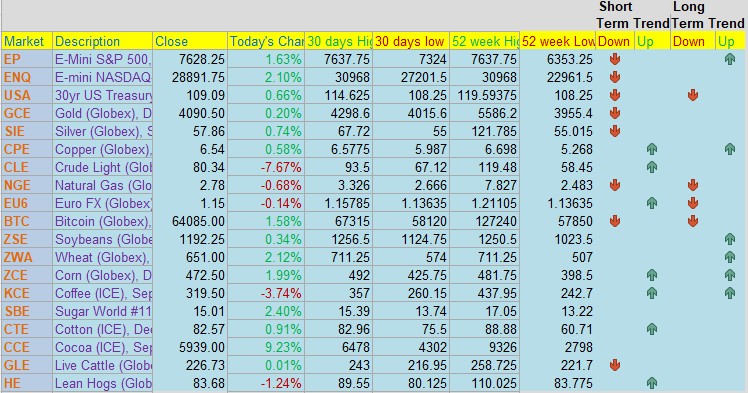This screenshot has height=393, width=748.
Task: Select the Close column header
Action: (x=190, y=41)
